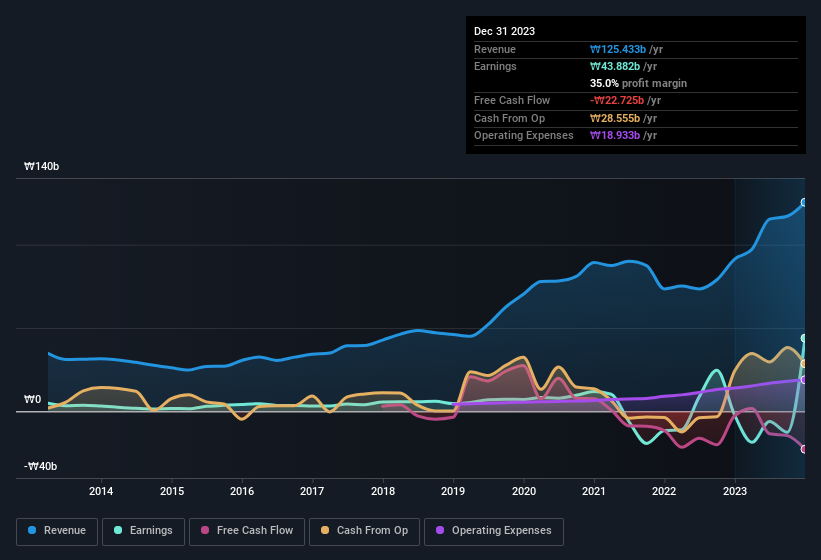Viewport: 821px width, 560px height.
Task: Select the 2020 x-axis label
Action: tap(524, 491)
